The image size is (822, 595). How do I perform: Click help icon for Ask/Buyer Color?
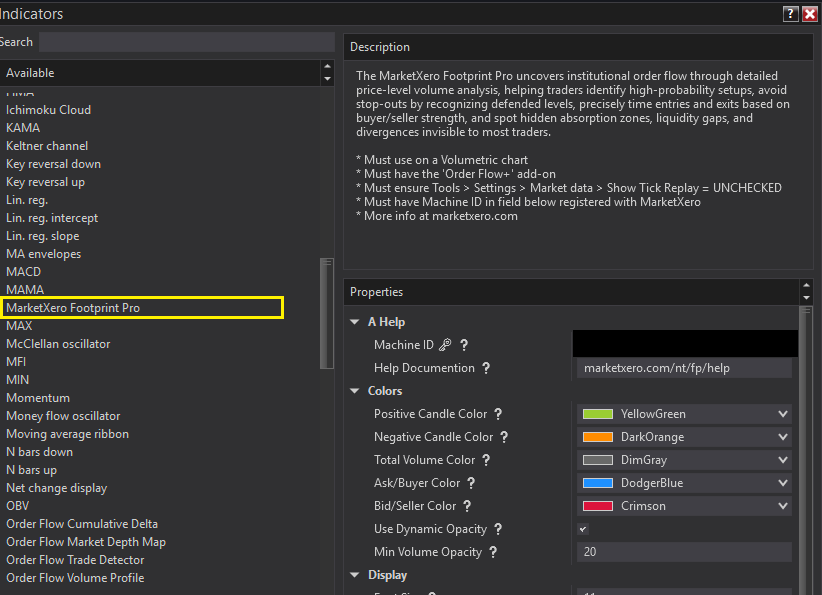click(x=471, y=483)
